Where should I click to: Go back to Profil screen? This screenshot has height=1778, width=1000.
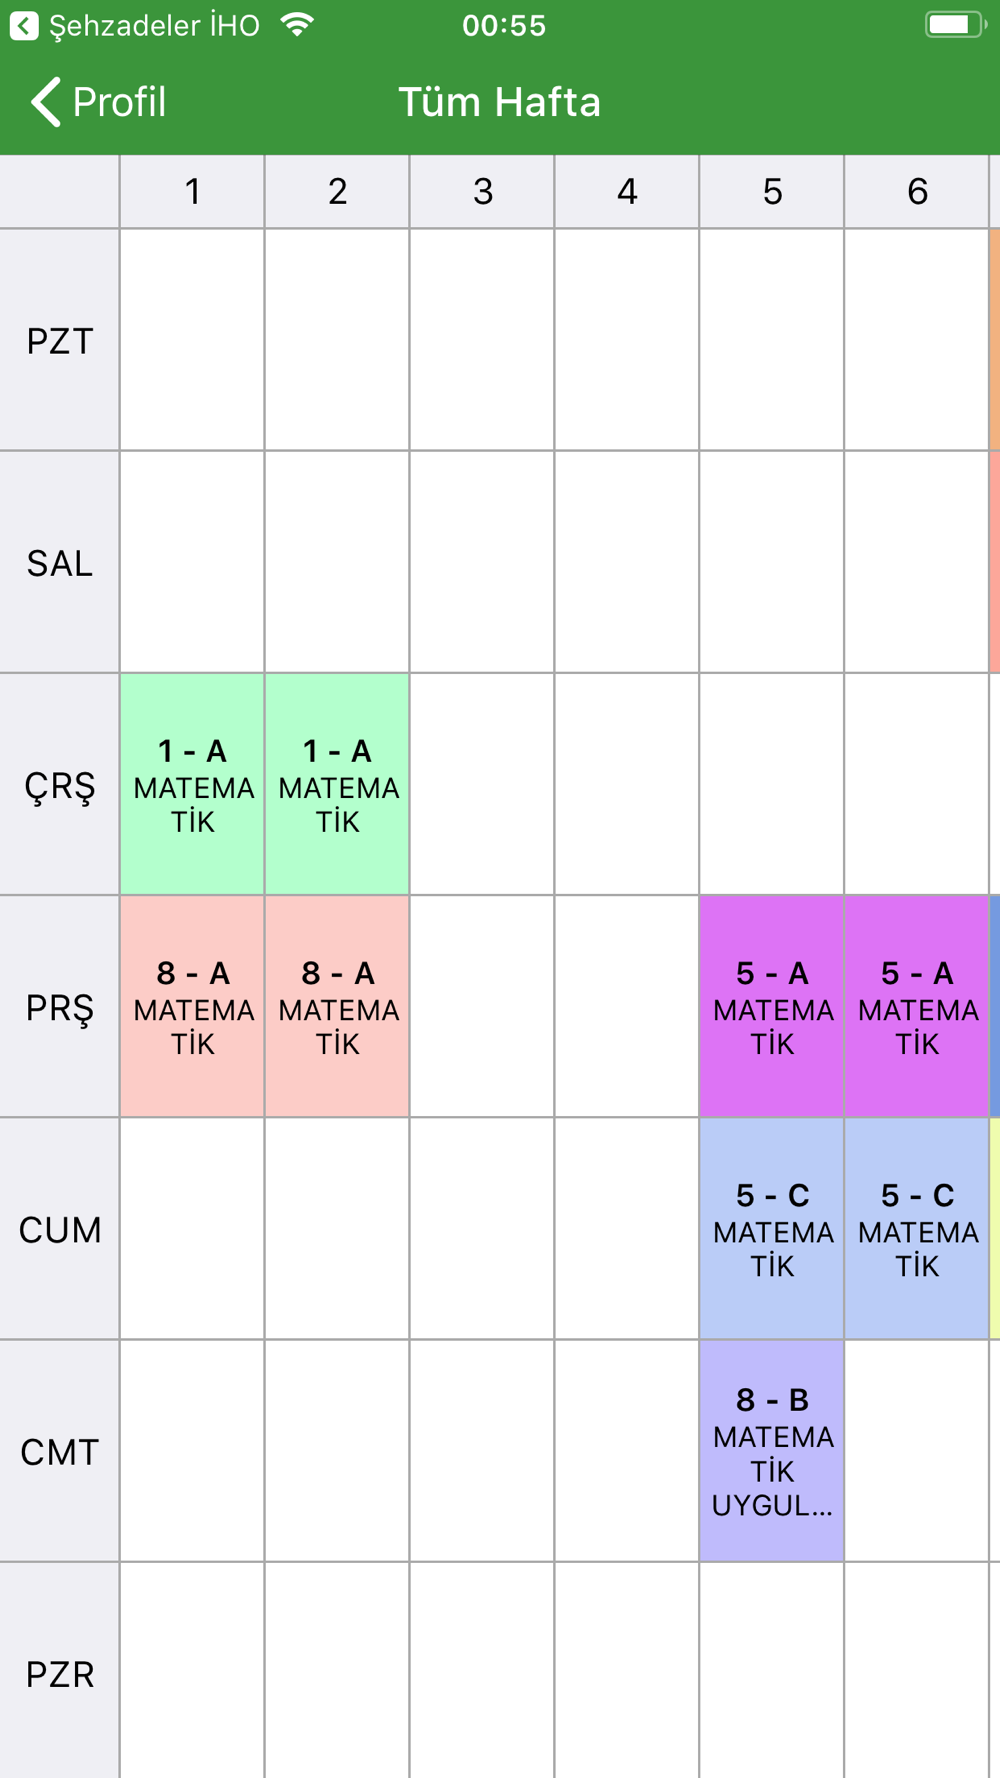98,102
